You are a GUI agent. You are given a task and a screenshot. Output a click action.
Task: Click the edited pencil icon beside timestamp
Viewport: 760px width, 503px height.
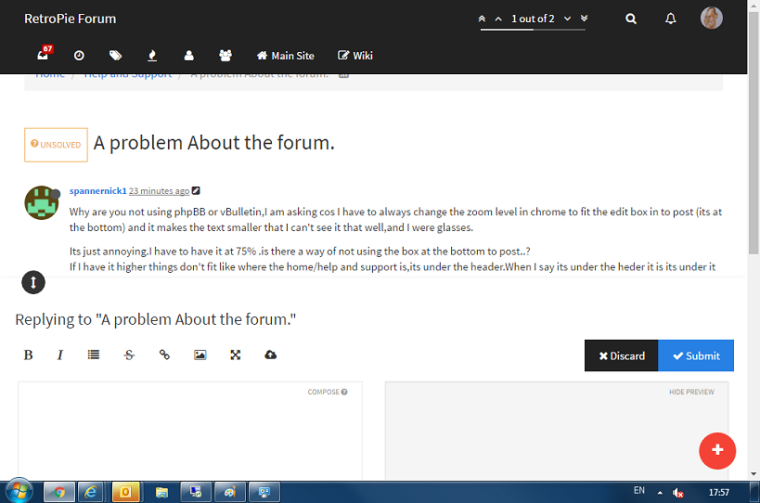(196, 190)
